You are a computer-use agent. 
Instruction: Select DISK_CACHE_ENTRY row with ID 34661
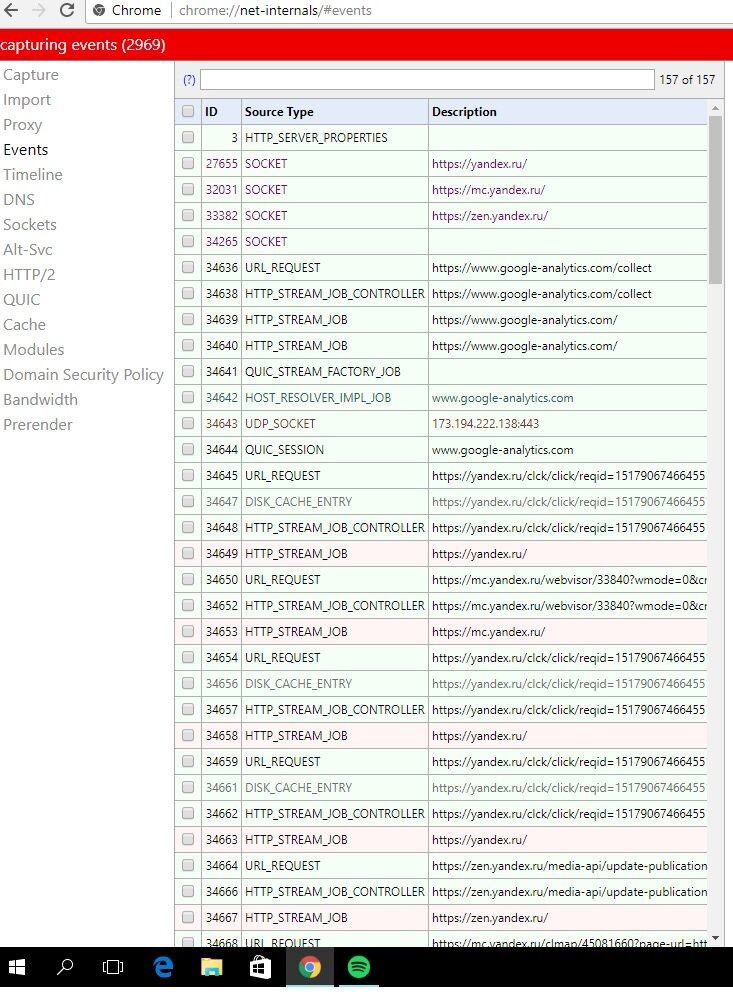point(441,787)
